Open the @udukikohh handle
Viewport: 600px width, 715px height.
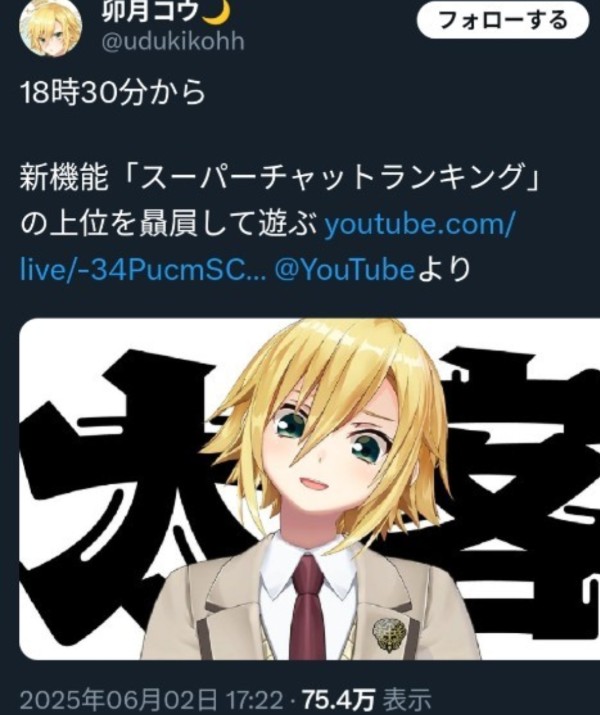tap(173, 42)
